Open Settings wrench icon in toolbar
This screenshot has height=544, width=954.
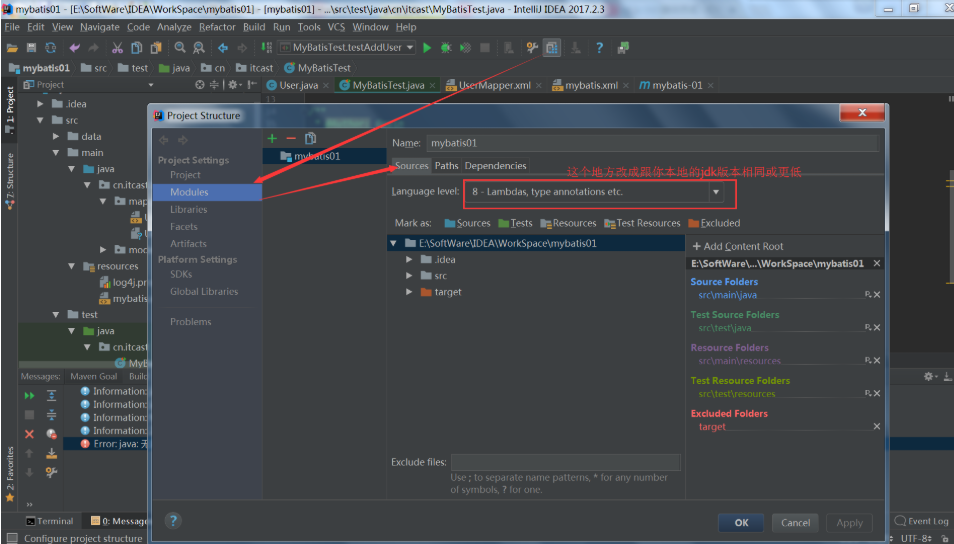click(532, 47)
